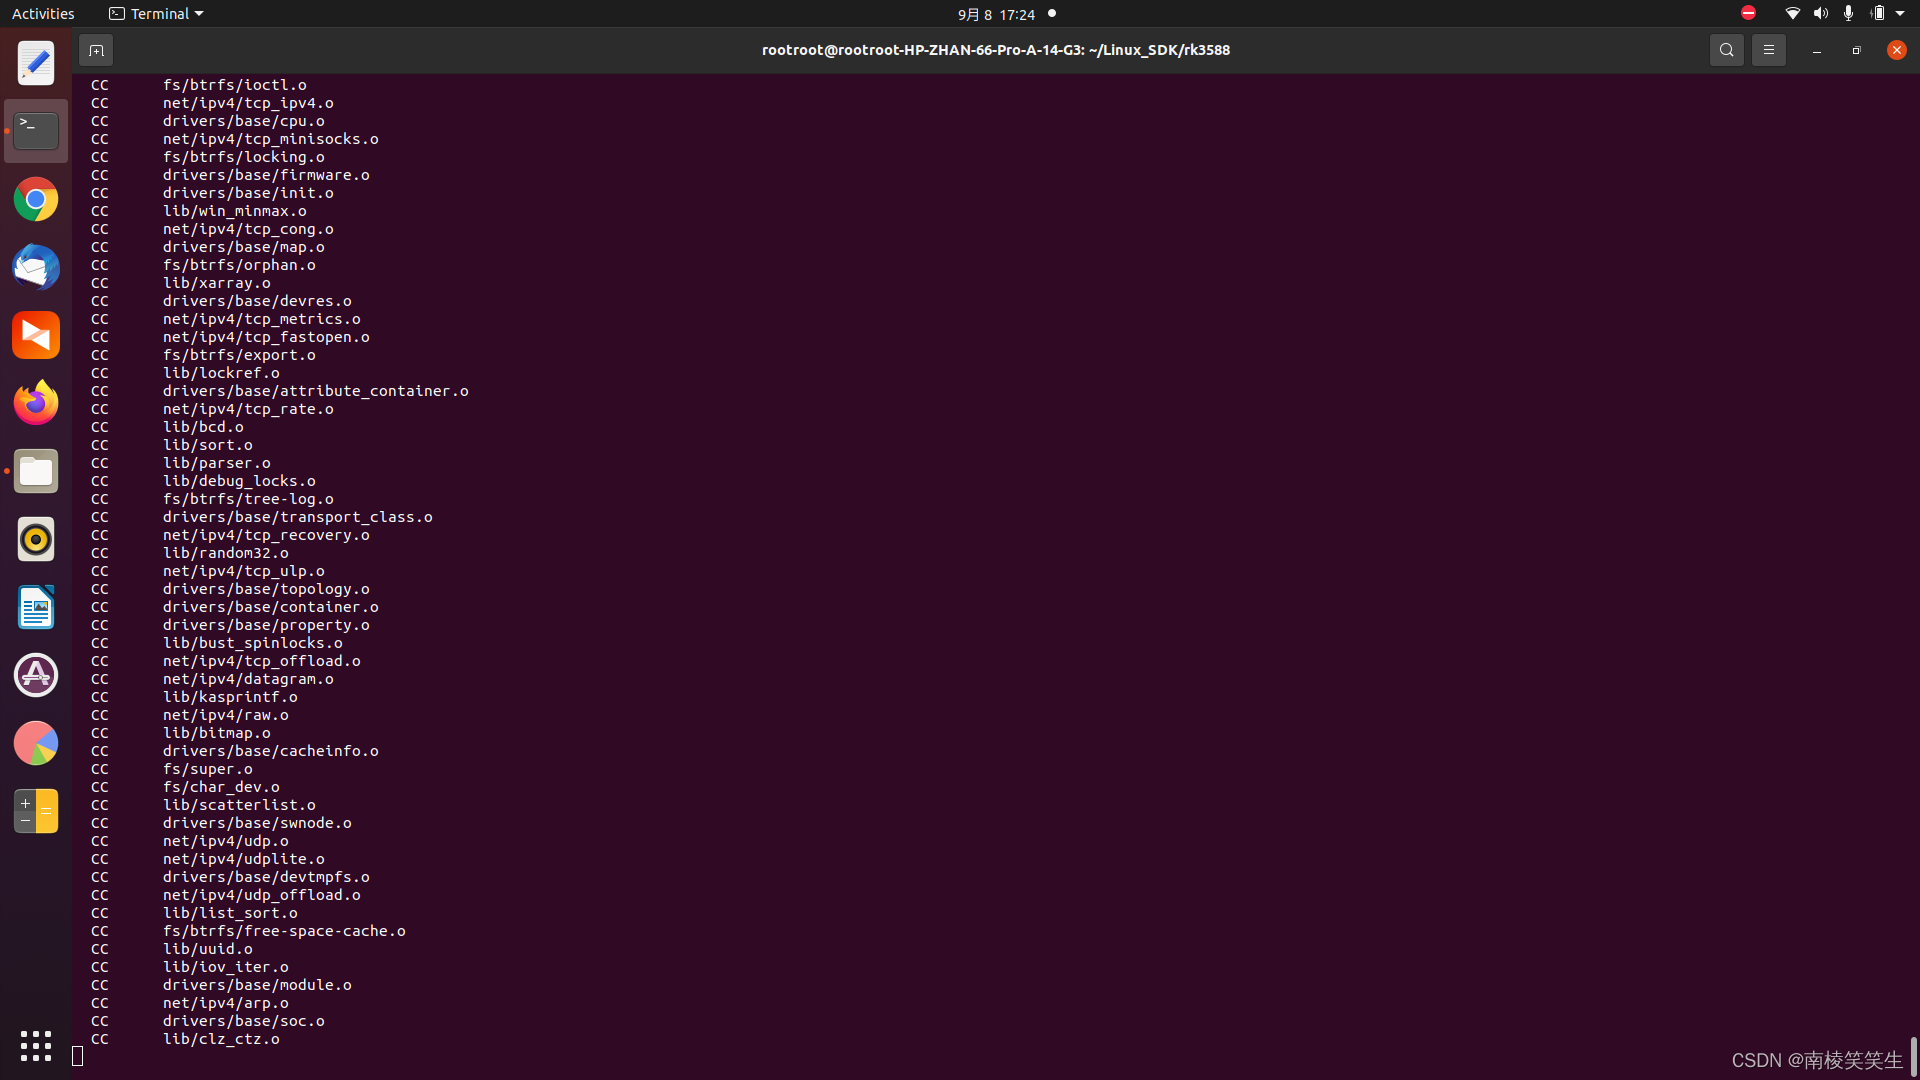Open the Files manager in the dock

(x=35, y=471)
